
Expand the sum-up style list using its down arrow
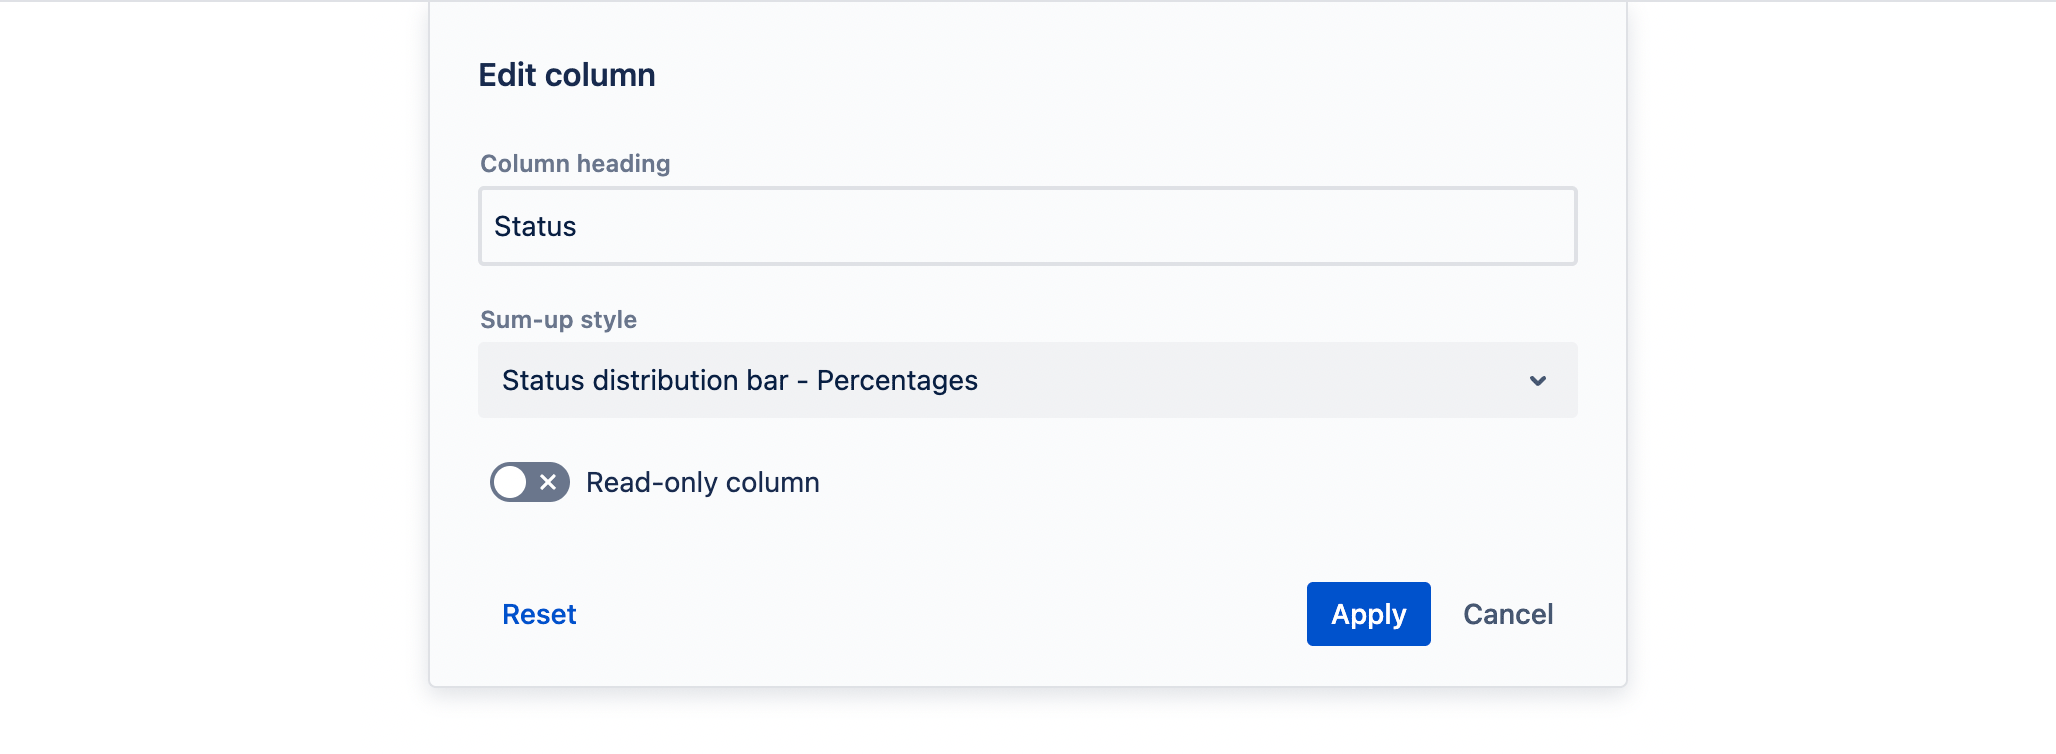(x=1538, y=381)
